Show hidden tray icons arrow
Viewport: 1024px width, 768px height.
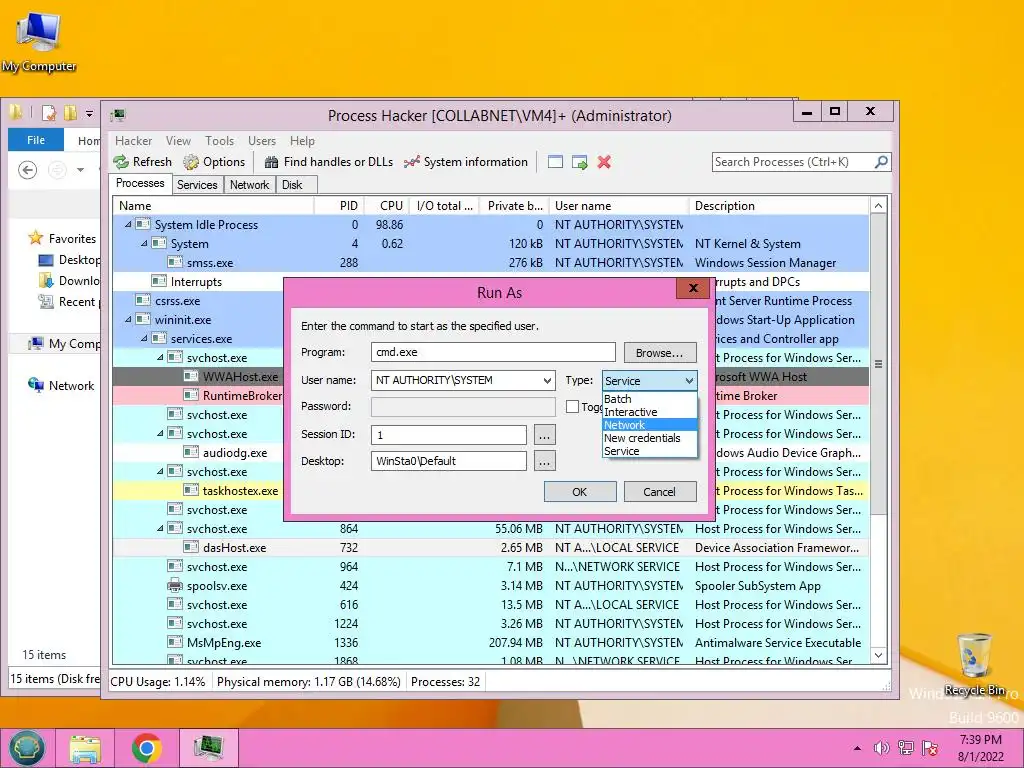857,748
